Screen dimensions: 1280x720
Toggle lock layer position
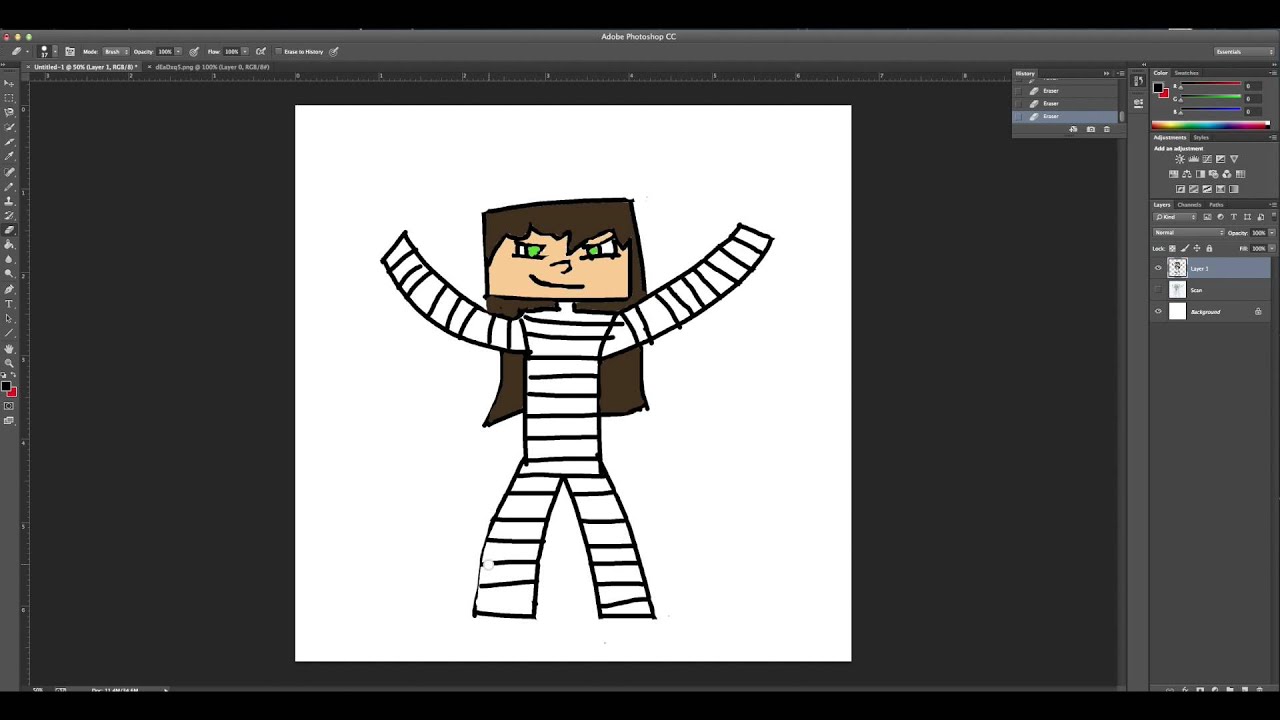pyautogui.click(x=1197, y=248)
